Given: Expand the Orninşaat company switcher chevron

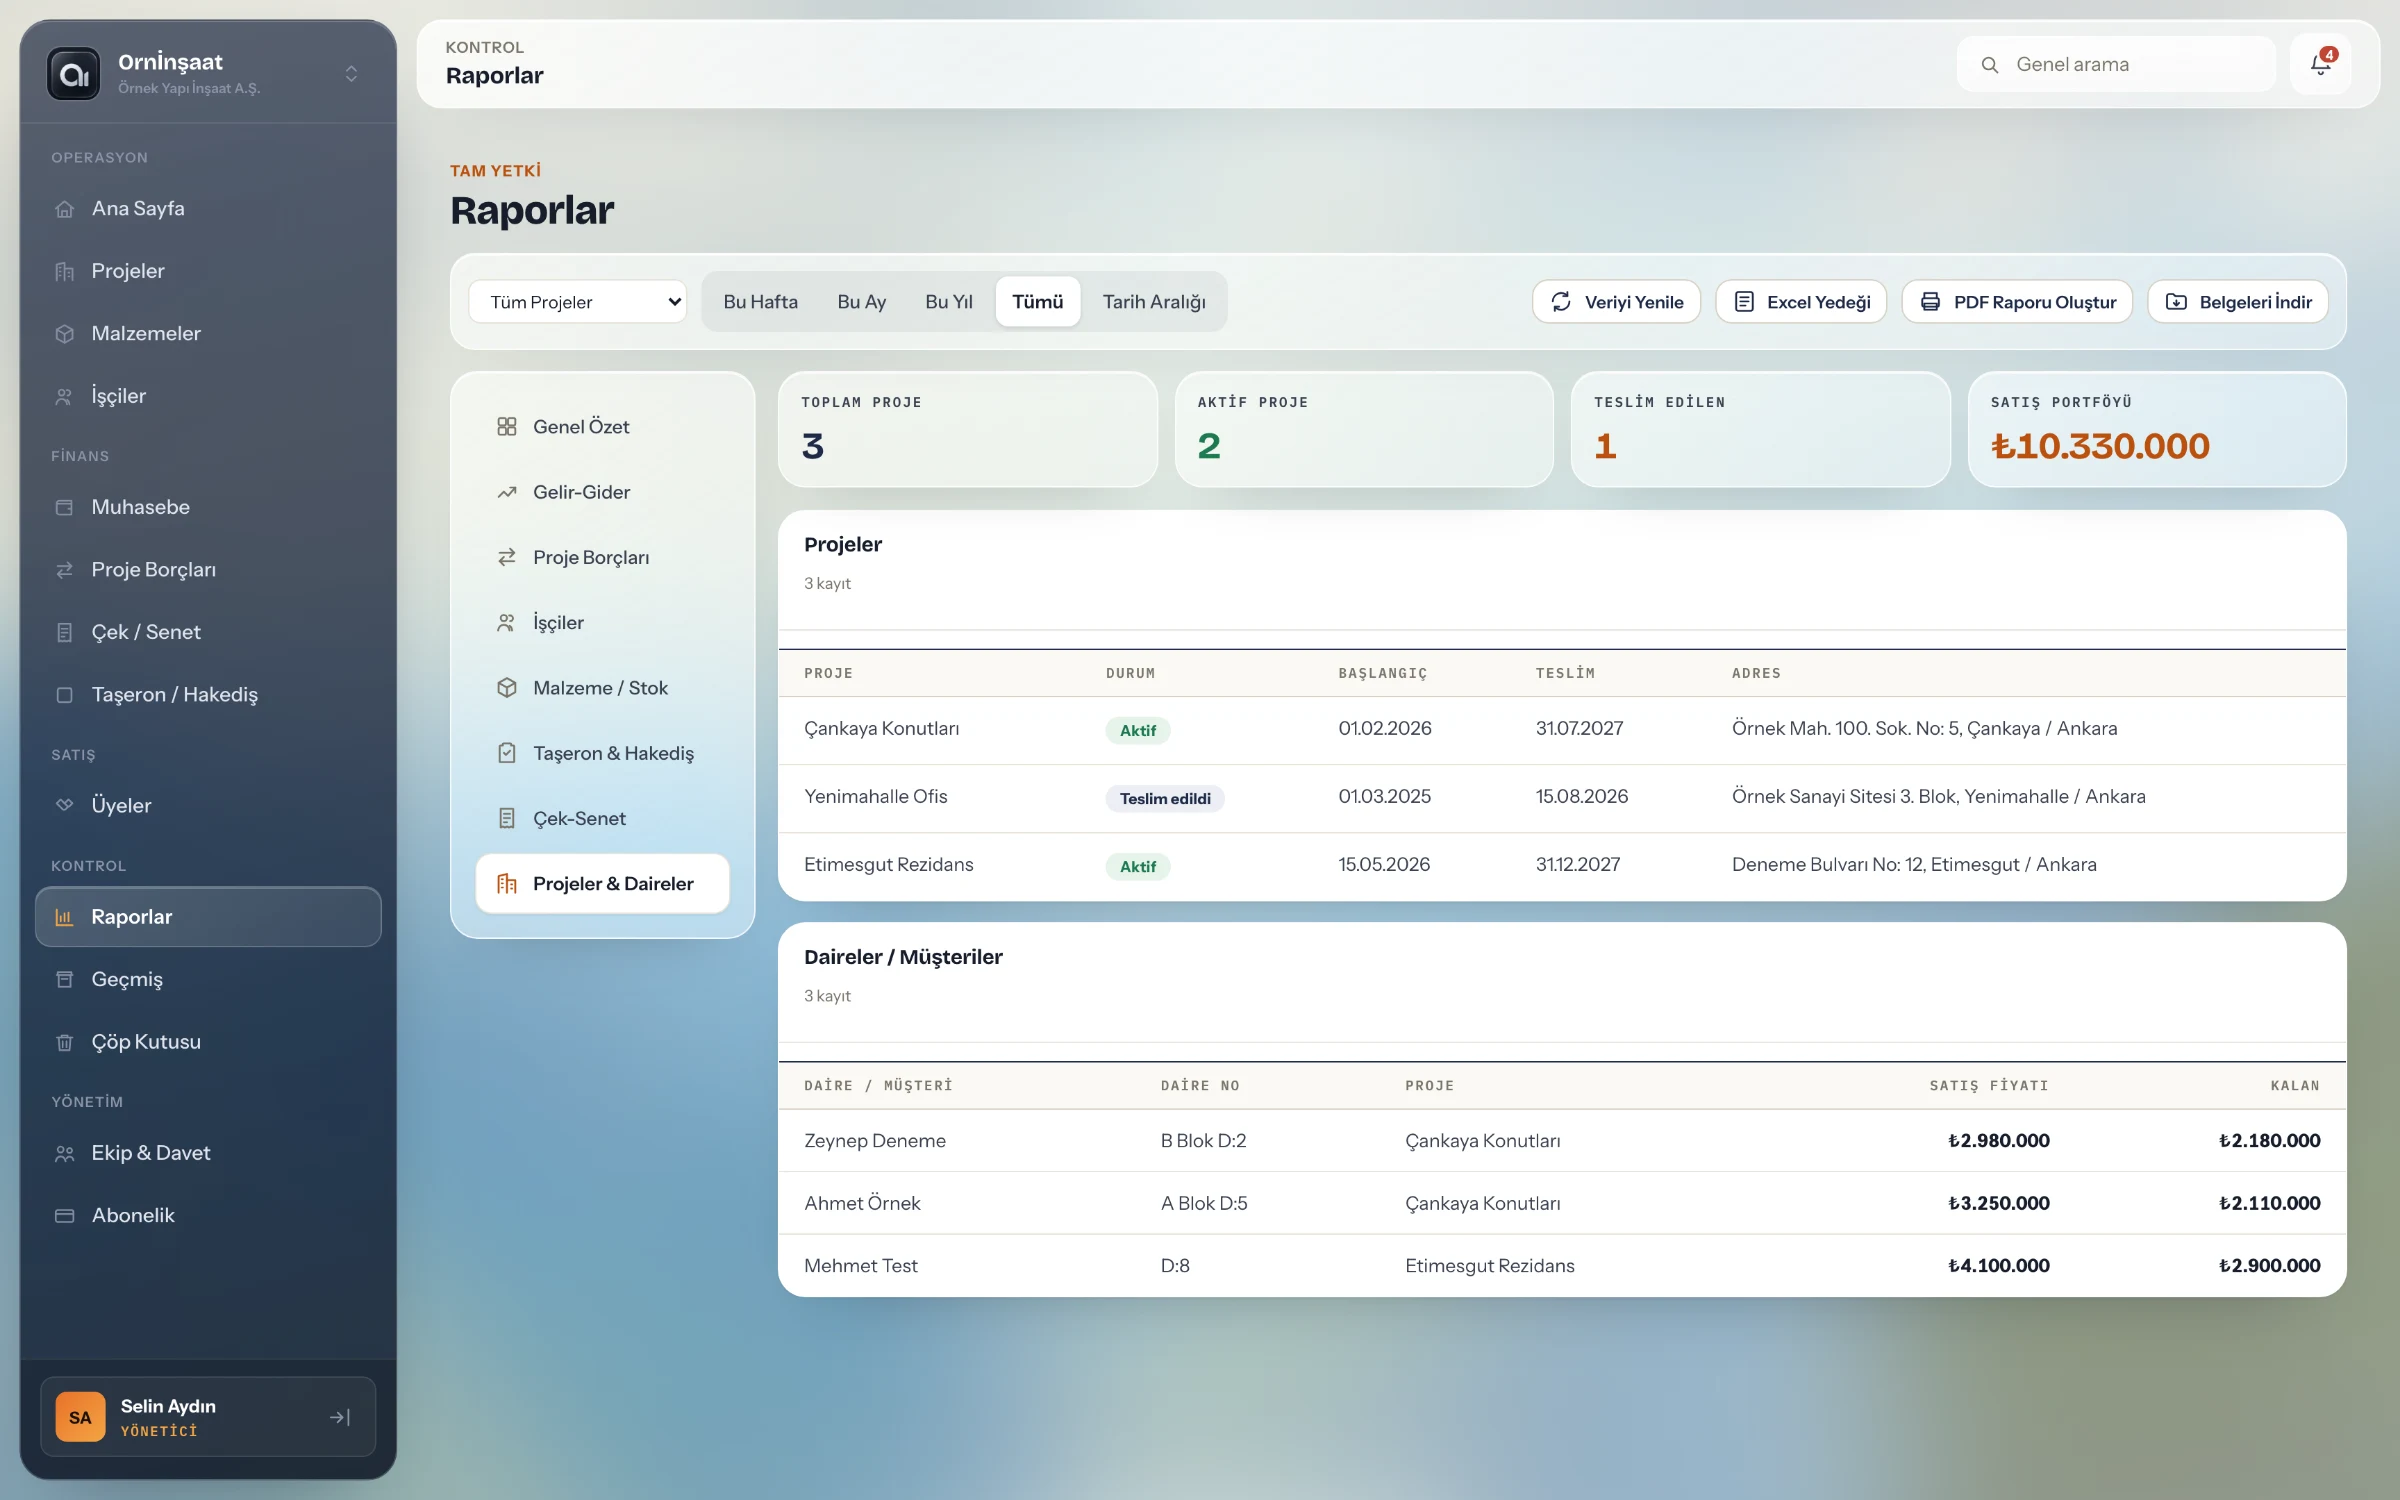Looking at the screenshot, I should [x=351, y=74].
